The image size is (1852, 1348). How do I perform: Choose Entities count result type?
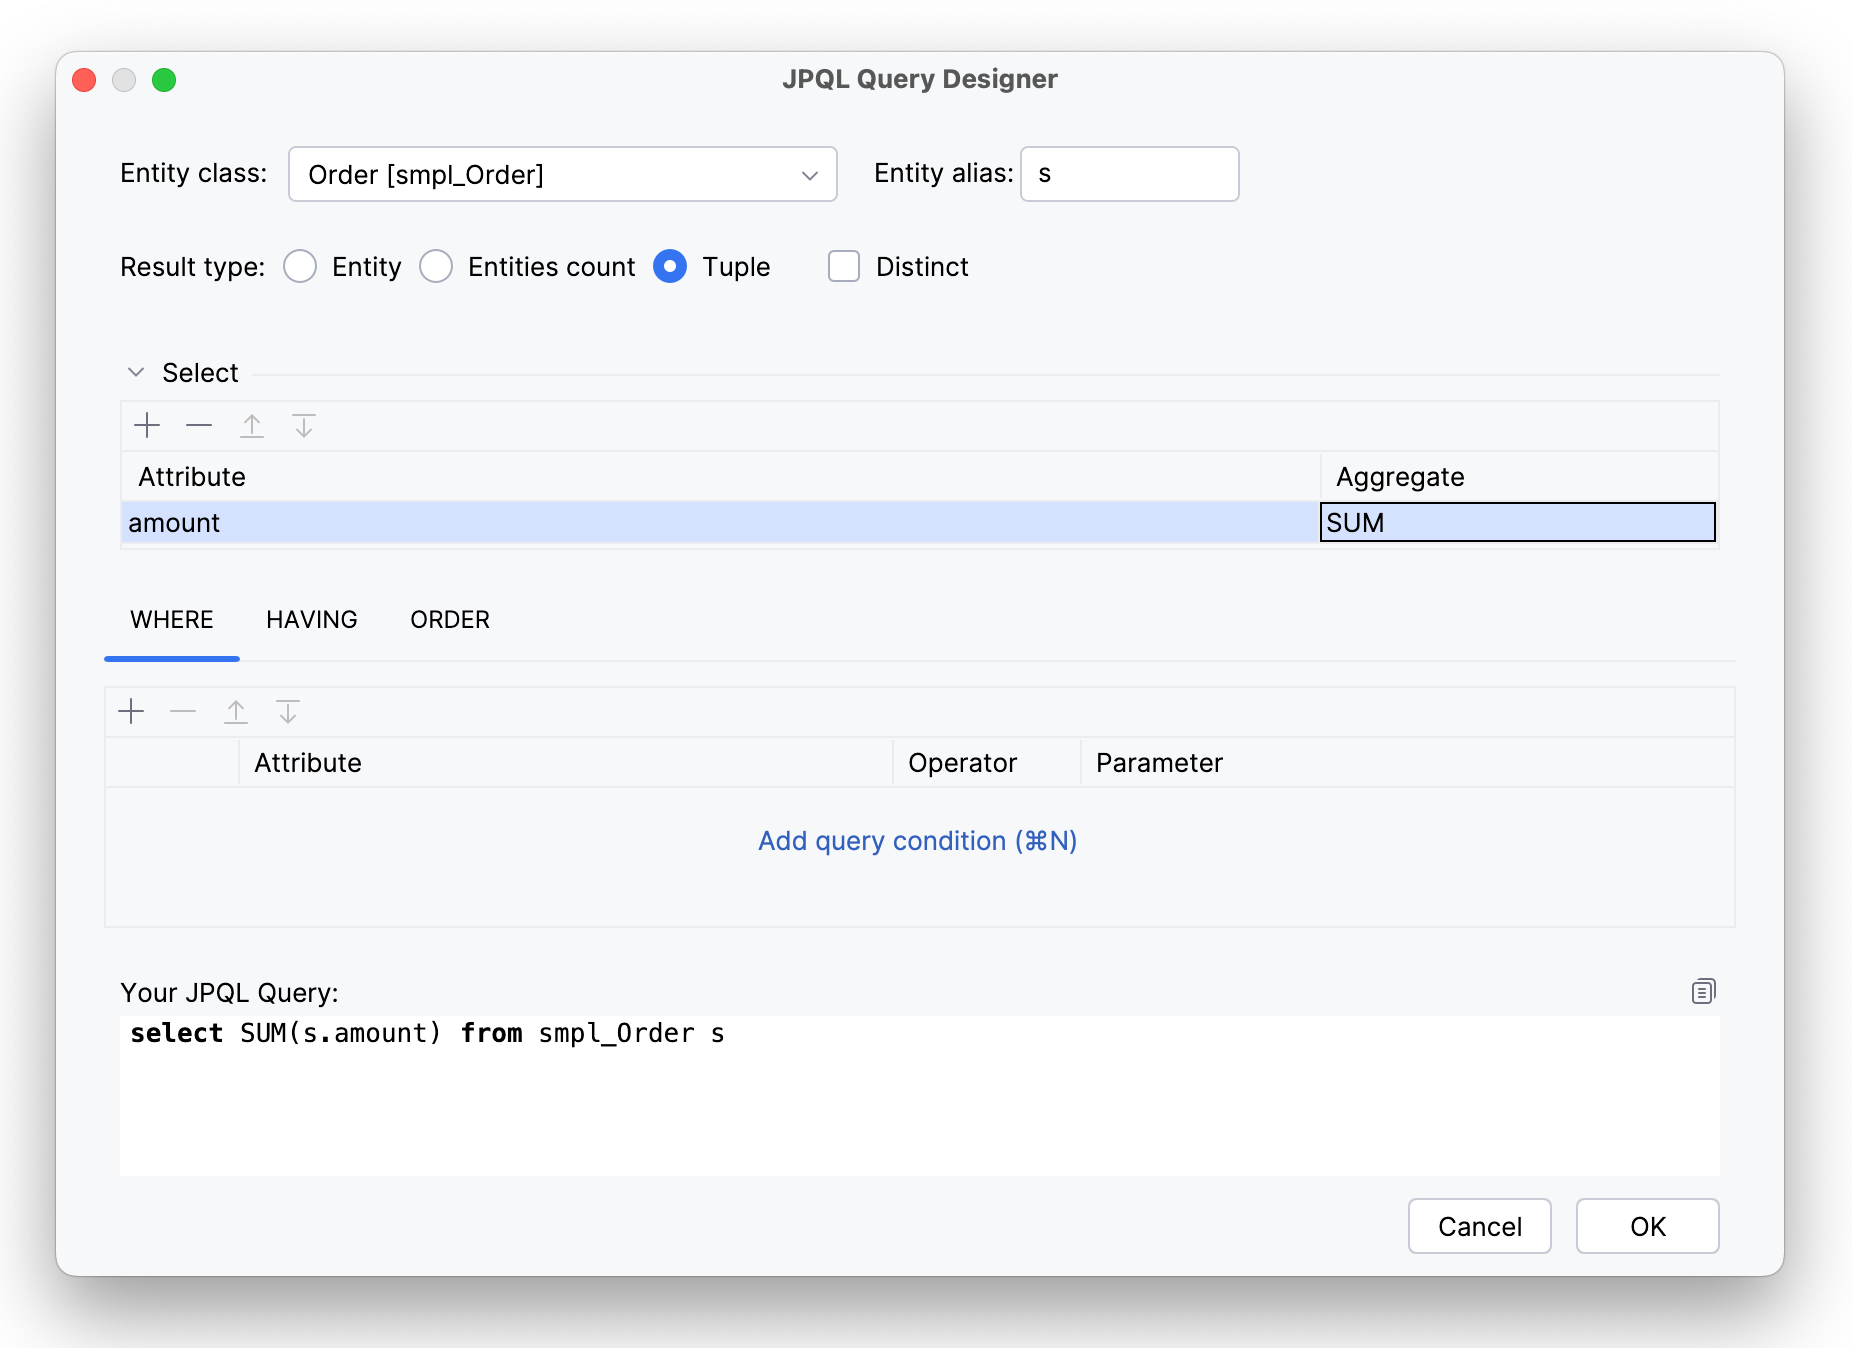coord(436,267)
